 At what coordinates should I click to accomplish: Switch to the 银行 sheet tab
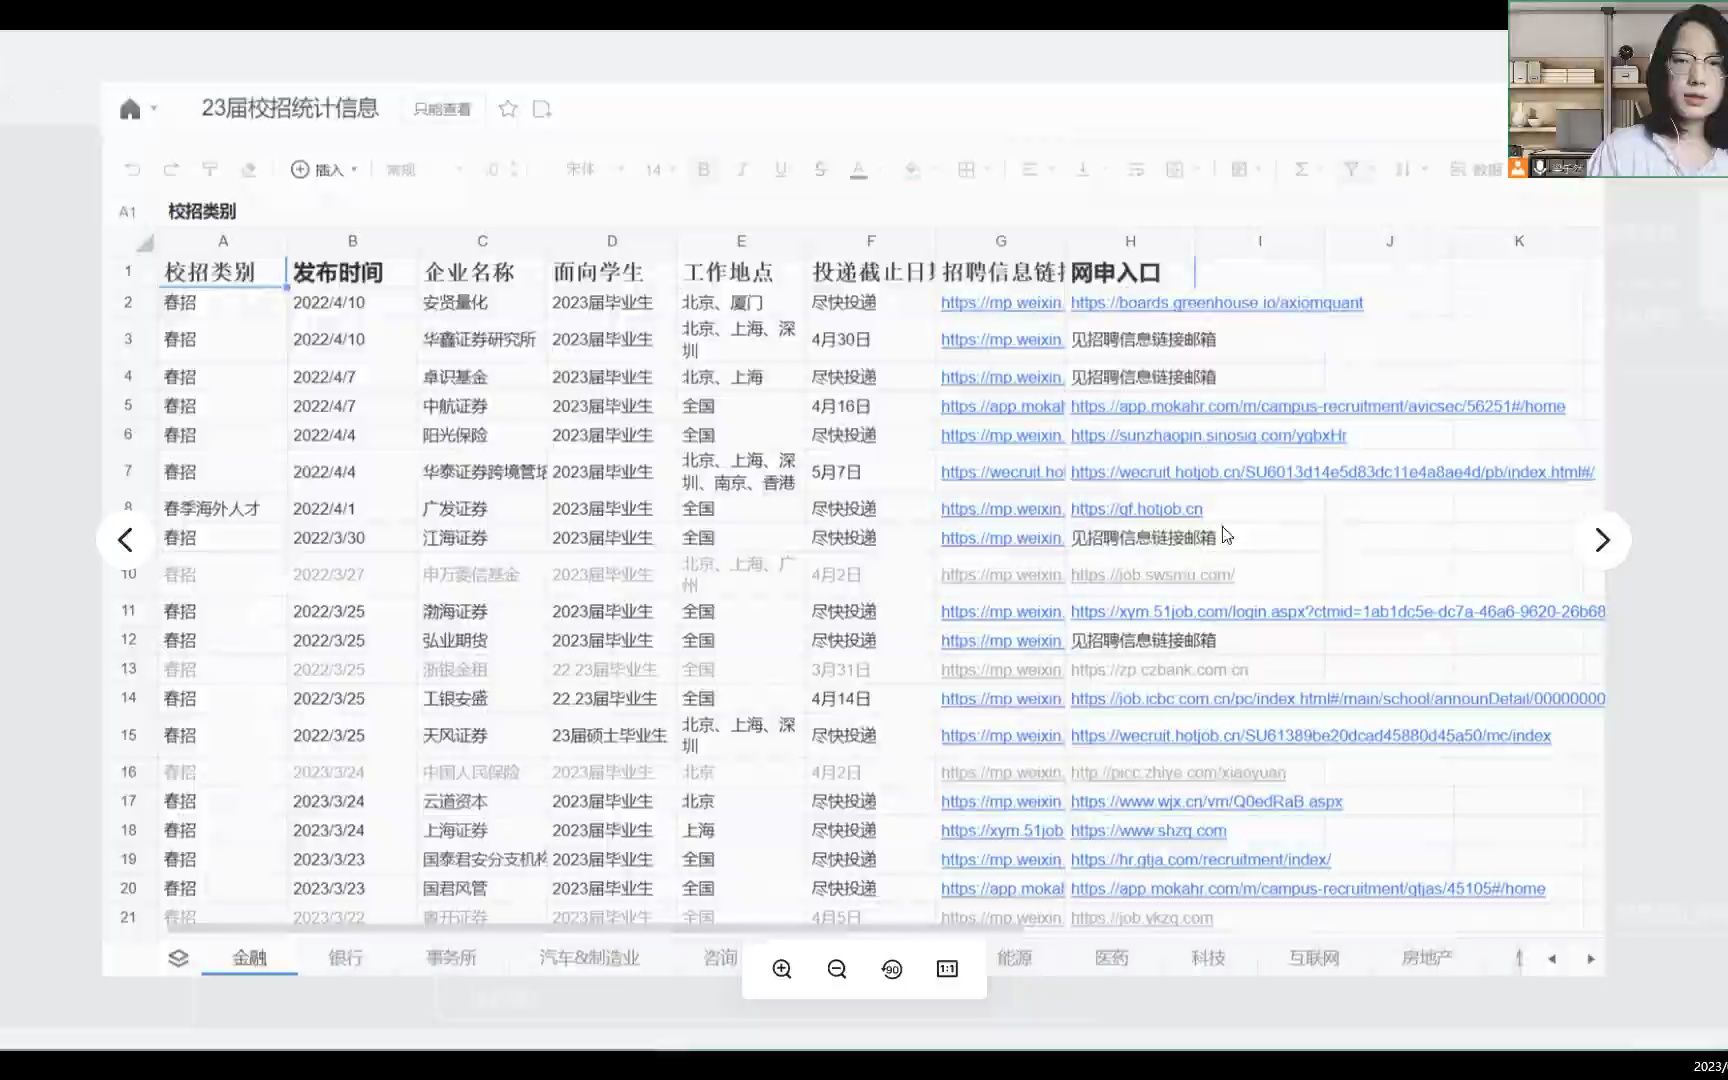click(x=346, y=958)
